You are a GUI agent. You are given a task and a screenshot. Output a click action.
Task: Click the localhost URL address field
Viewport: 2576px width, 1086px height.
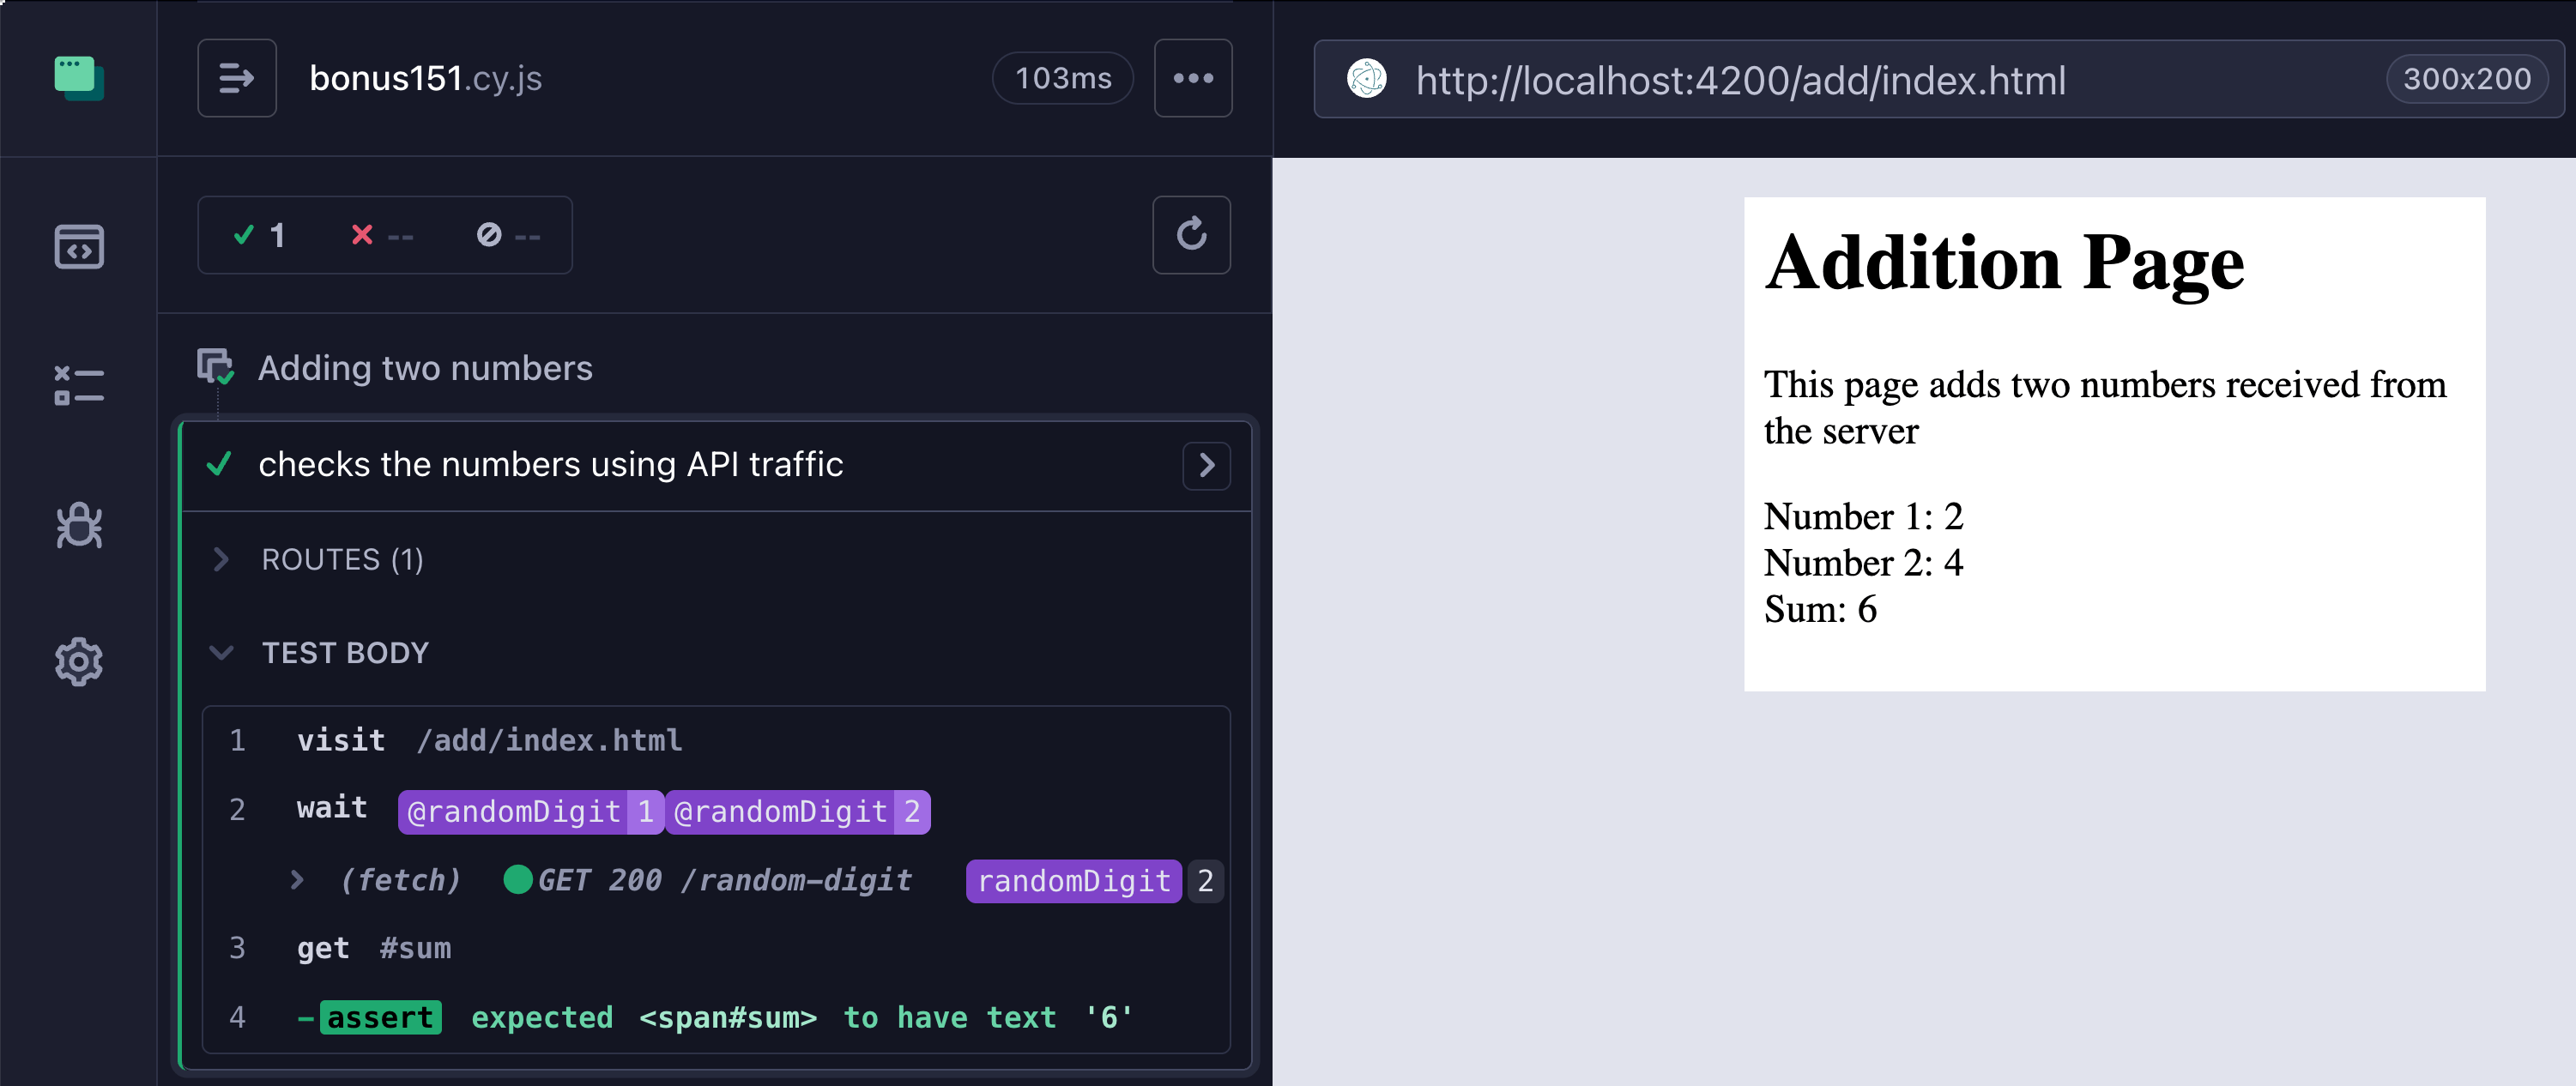[x=1740, y=80]
